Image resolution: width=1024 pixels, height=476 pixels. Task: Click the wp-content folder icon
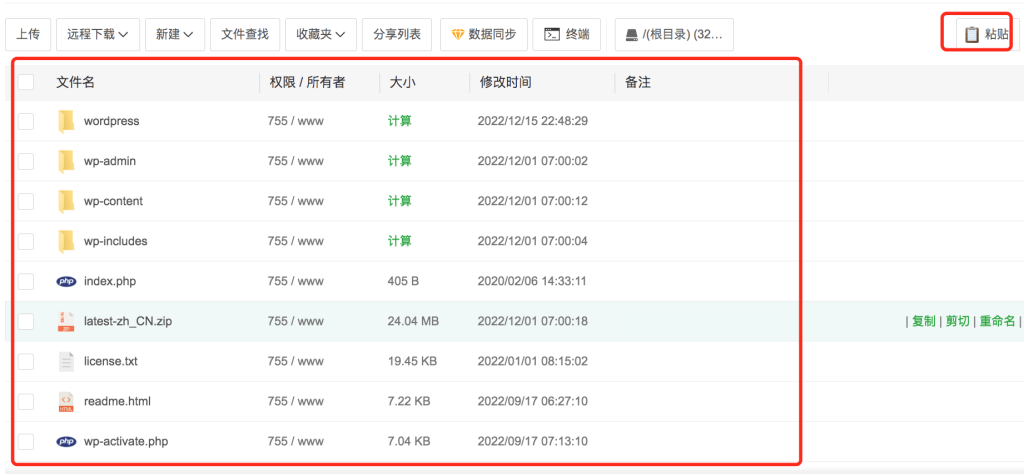click(x=66, y=201)
